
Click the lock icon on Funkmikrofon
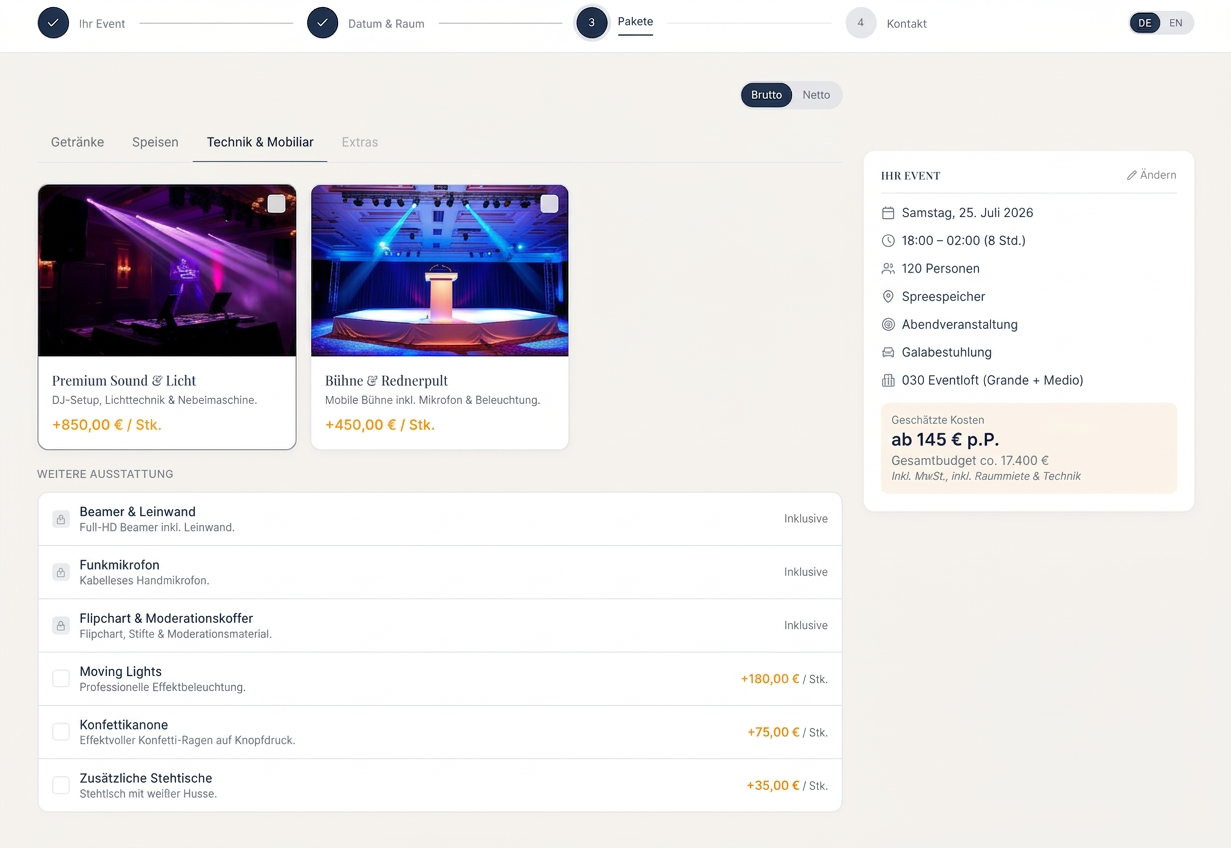[60, 571]
